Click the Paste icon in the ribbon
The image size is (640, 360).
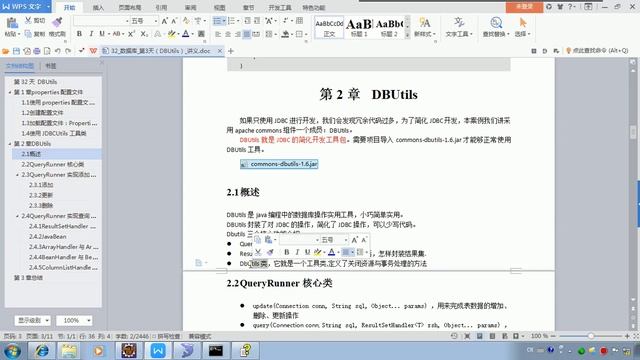(12, 23)
